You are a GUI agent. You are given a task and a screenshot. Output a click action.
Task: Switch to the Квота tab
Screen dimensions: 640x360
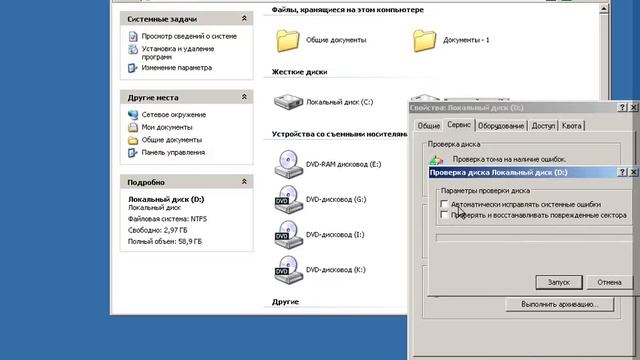(x=571, y=126)
